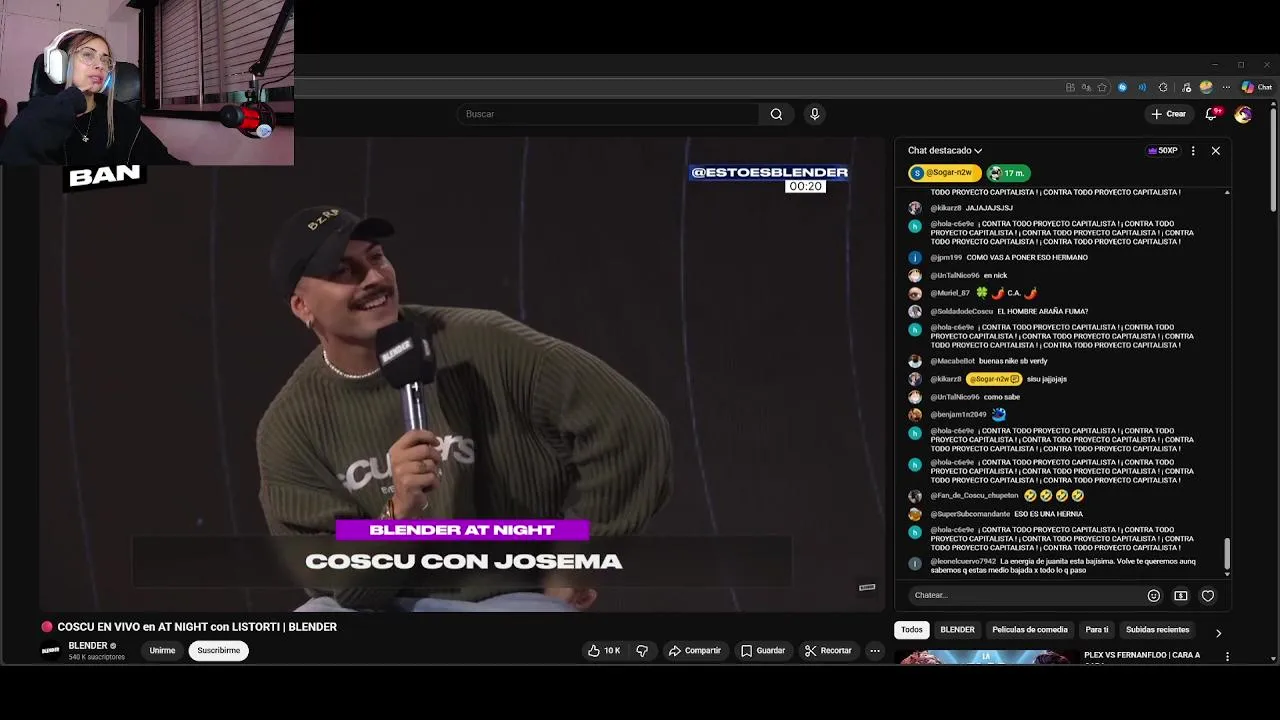Screen dimensions: 1280x720
Task: Send a heart reaction in live chat
Action: [1208, 595]
